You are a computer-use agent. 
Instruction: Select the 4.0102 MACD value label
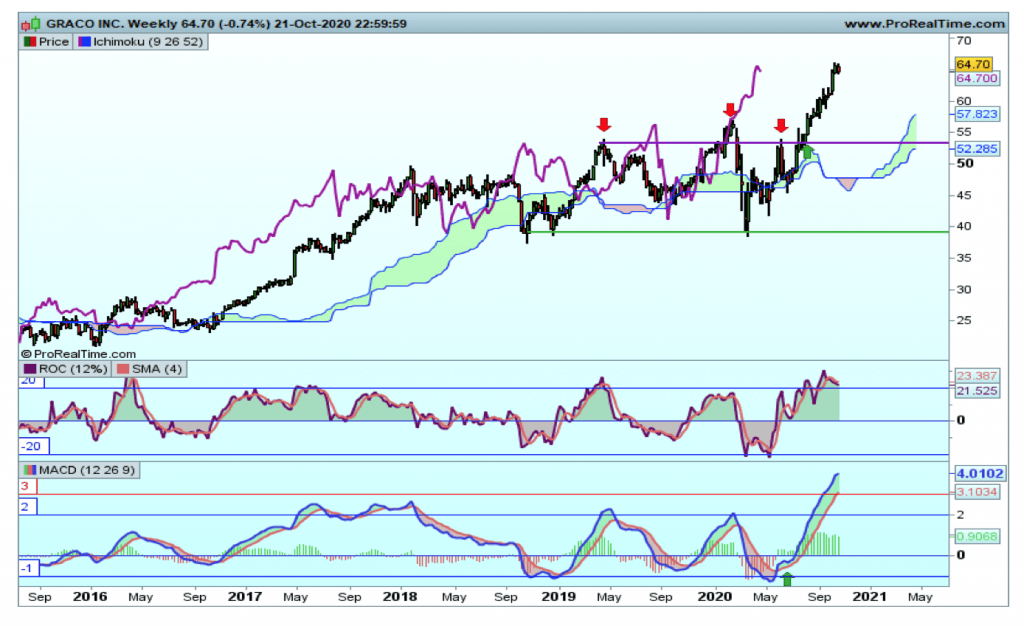pyautogui.click(x=980, y=474)
